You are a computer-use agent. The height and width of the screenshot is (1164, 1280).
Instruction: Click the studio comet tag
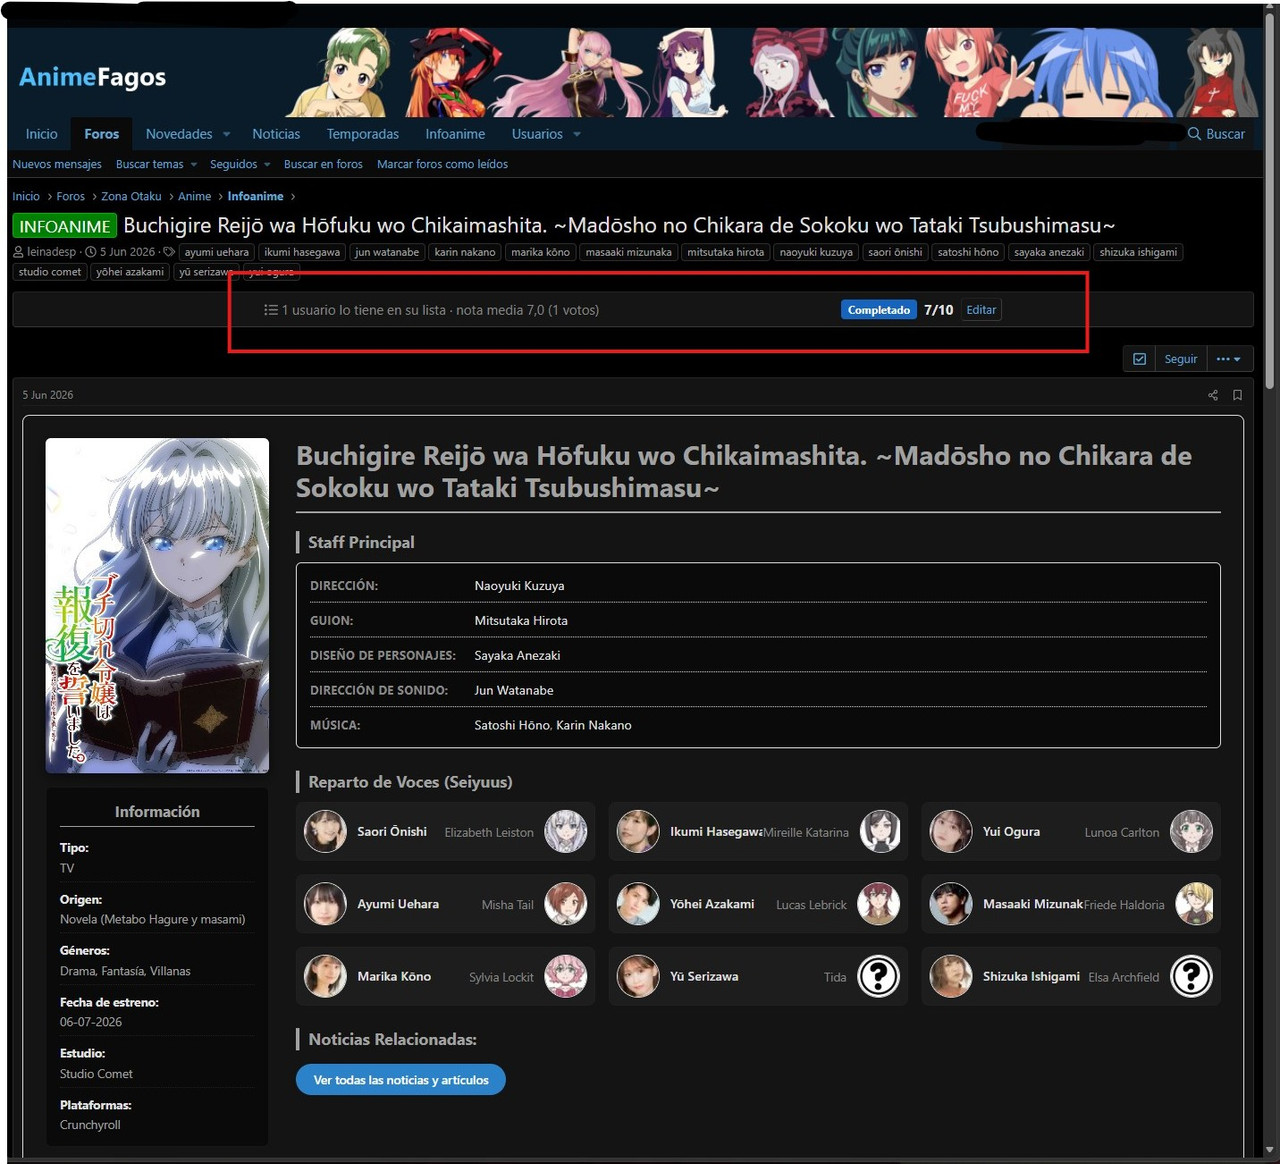pos(50,272)
